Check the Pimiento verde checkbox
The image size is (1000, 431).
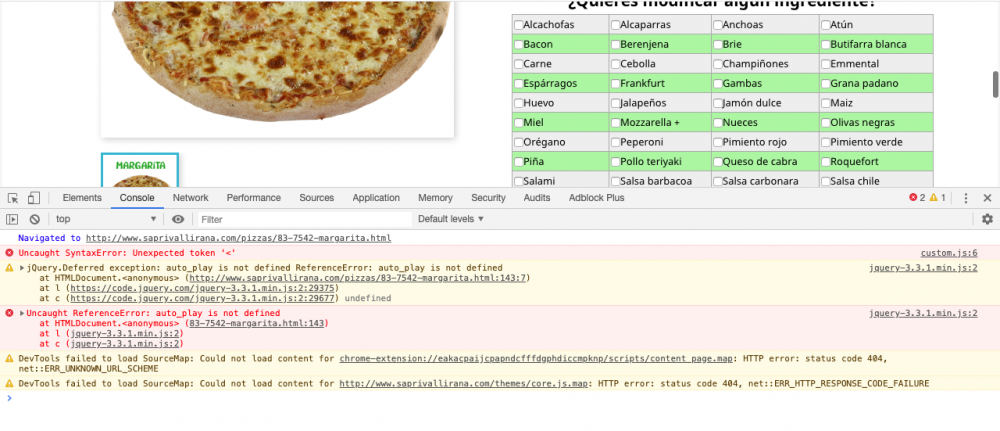coord(826,142)
